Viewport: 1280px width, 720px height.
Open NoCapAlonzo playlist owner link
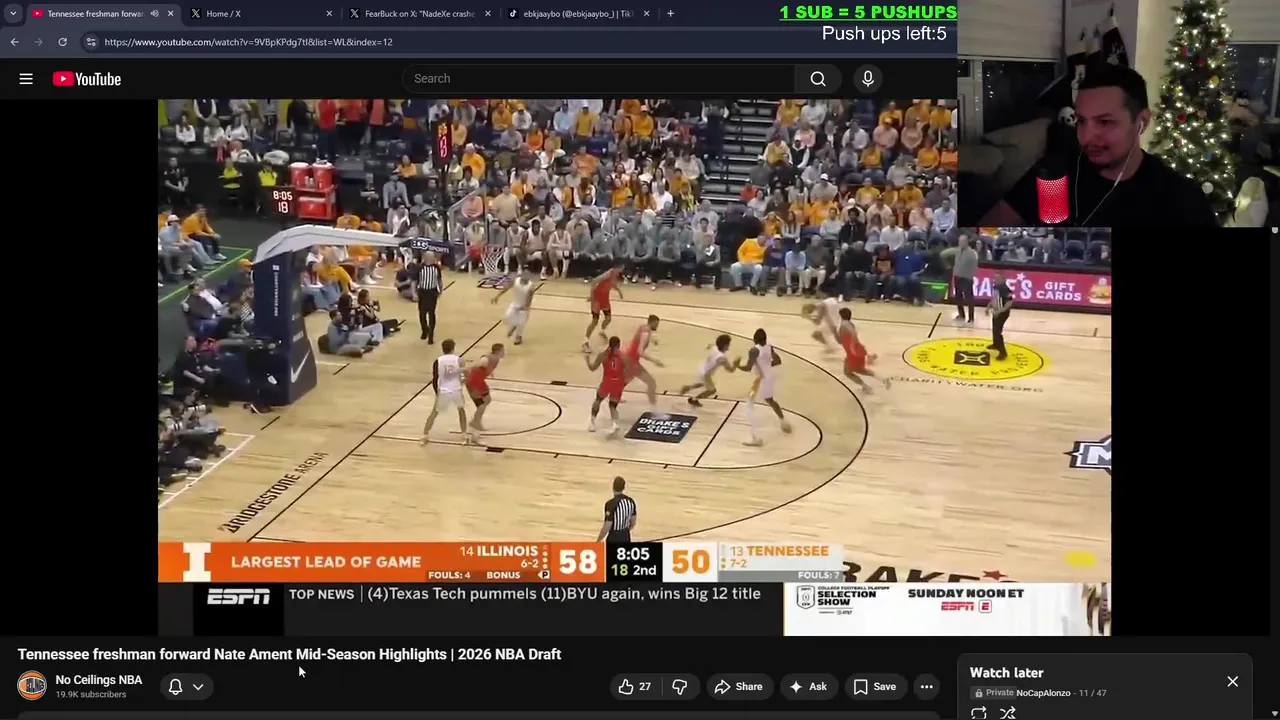[1043, 693]
